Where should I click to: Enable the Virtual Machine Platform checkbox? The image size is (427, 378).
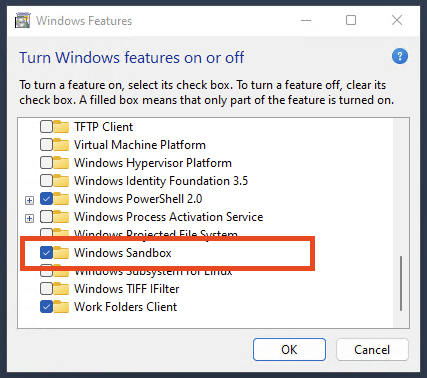click(46, 145)
